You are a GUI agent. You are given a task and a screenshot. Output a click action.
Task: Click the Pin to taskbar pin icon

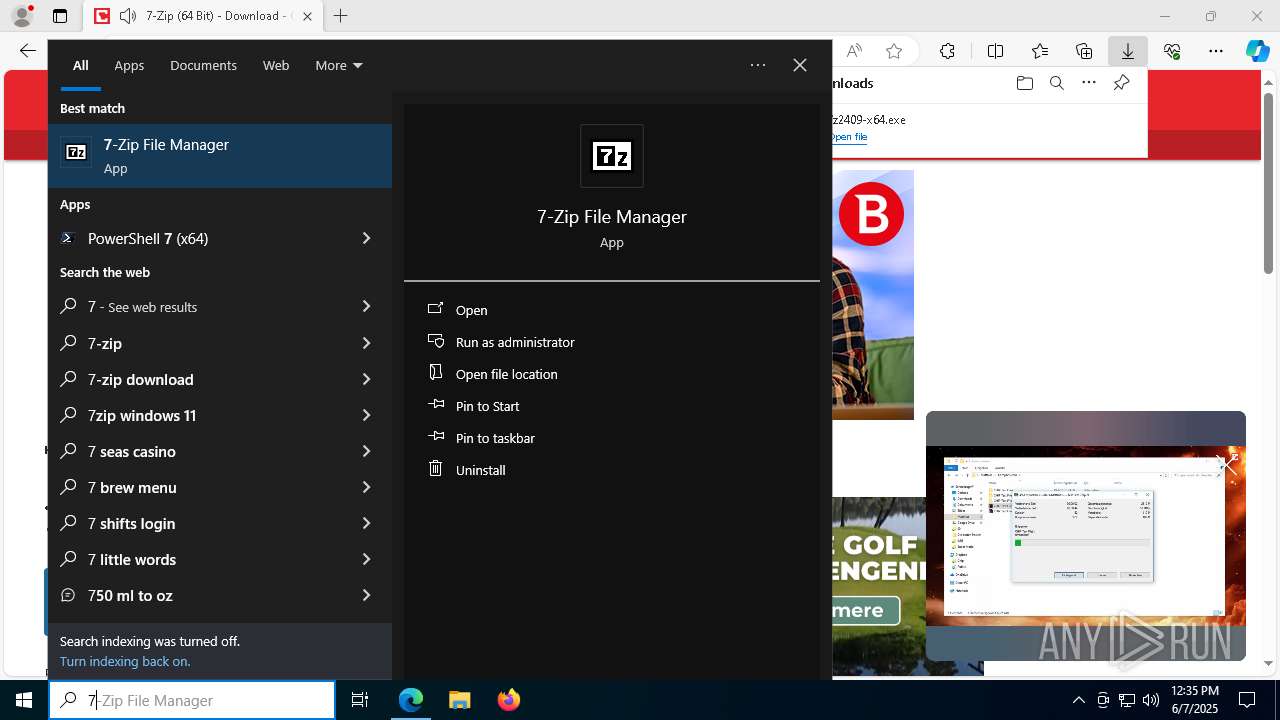[x=435, y=437]
